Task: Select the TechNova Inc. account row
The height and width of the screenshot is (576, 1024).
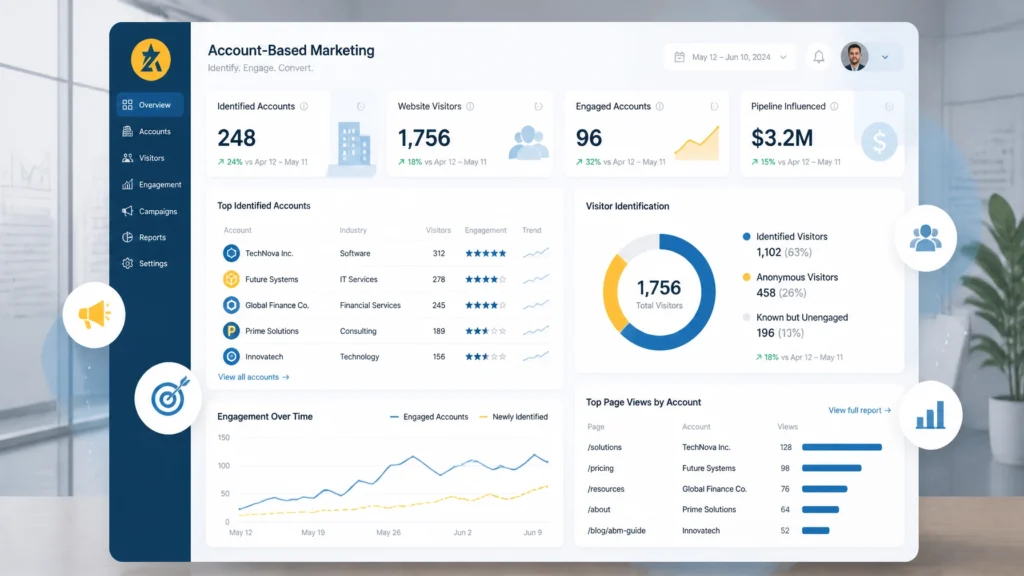Action: coord(385,253)
